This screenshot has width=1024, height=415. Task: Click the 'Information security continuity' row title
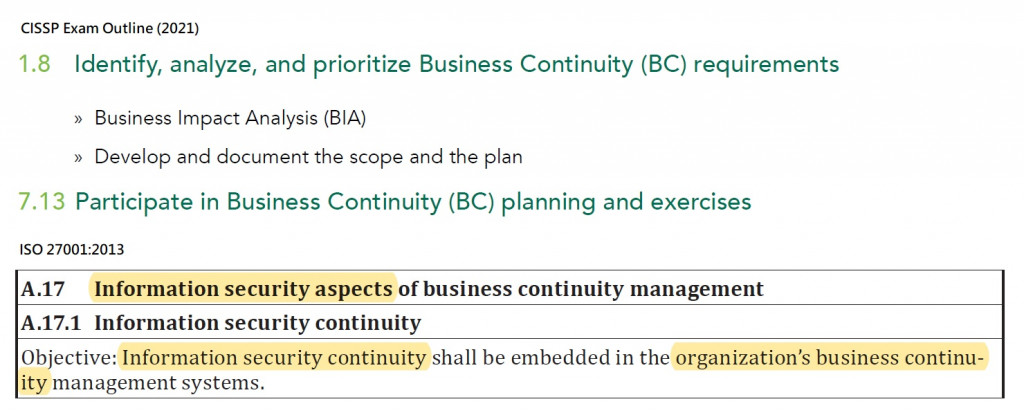(x=258, y=323)
